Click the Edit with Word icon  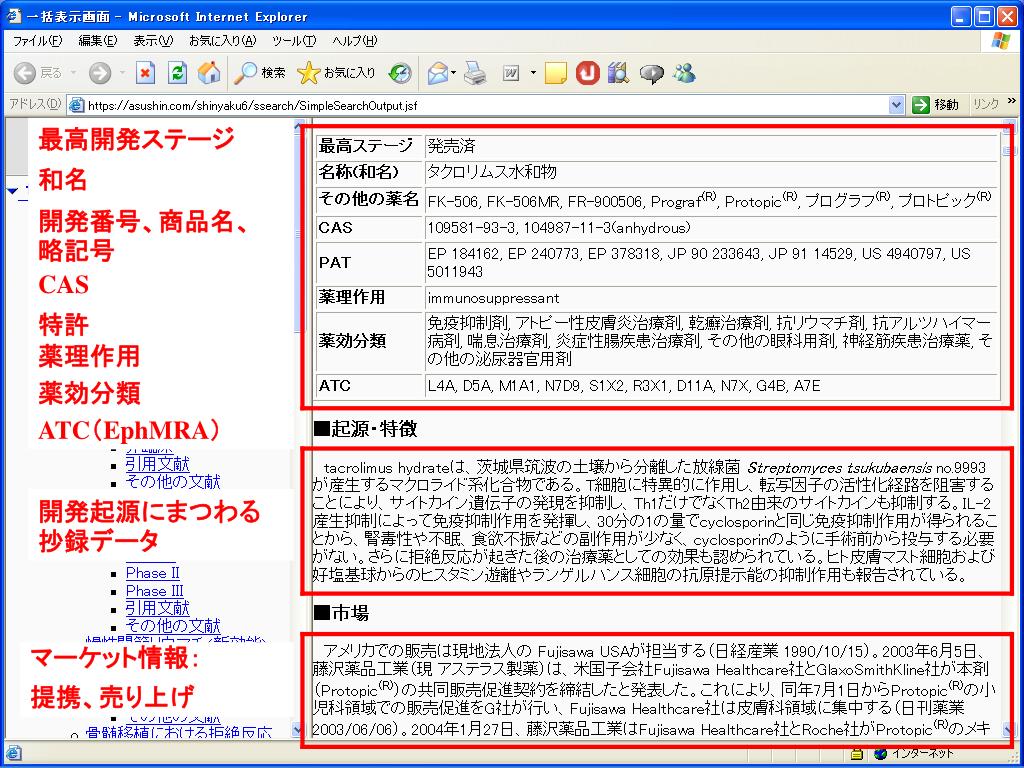511,73
